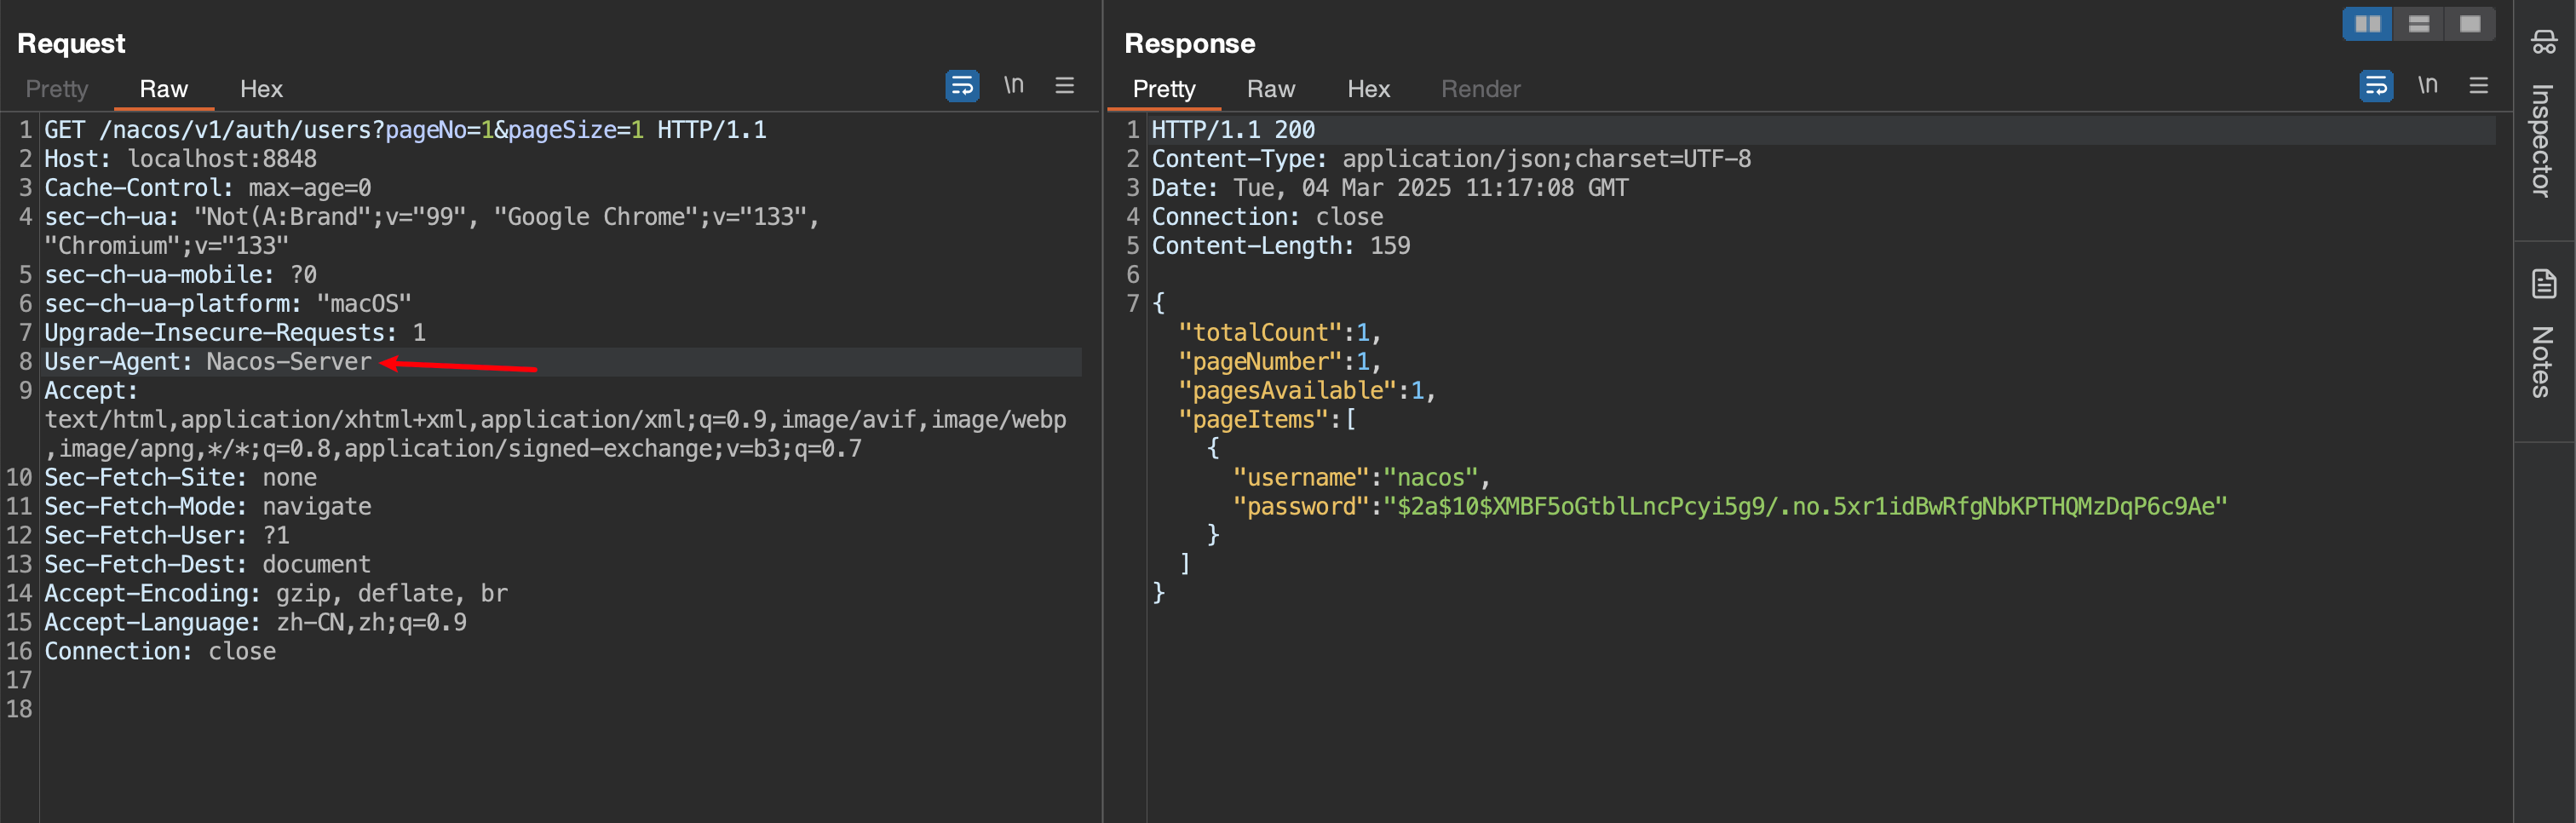This screenshot has width=2576, height=823.
Task: Click the "pagesAvailable" JSON key
Action: point(1287,391)
